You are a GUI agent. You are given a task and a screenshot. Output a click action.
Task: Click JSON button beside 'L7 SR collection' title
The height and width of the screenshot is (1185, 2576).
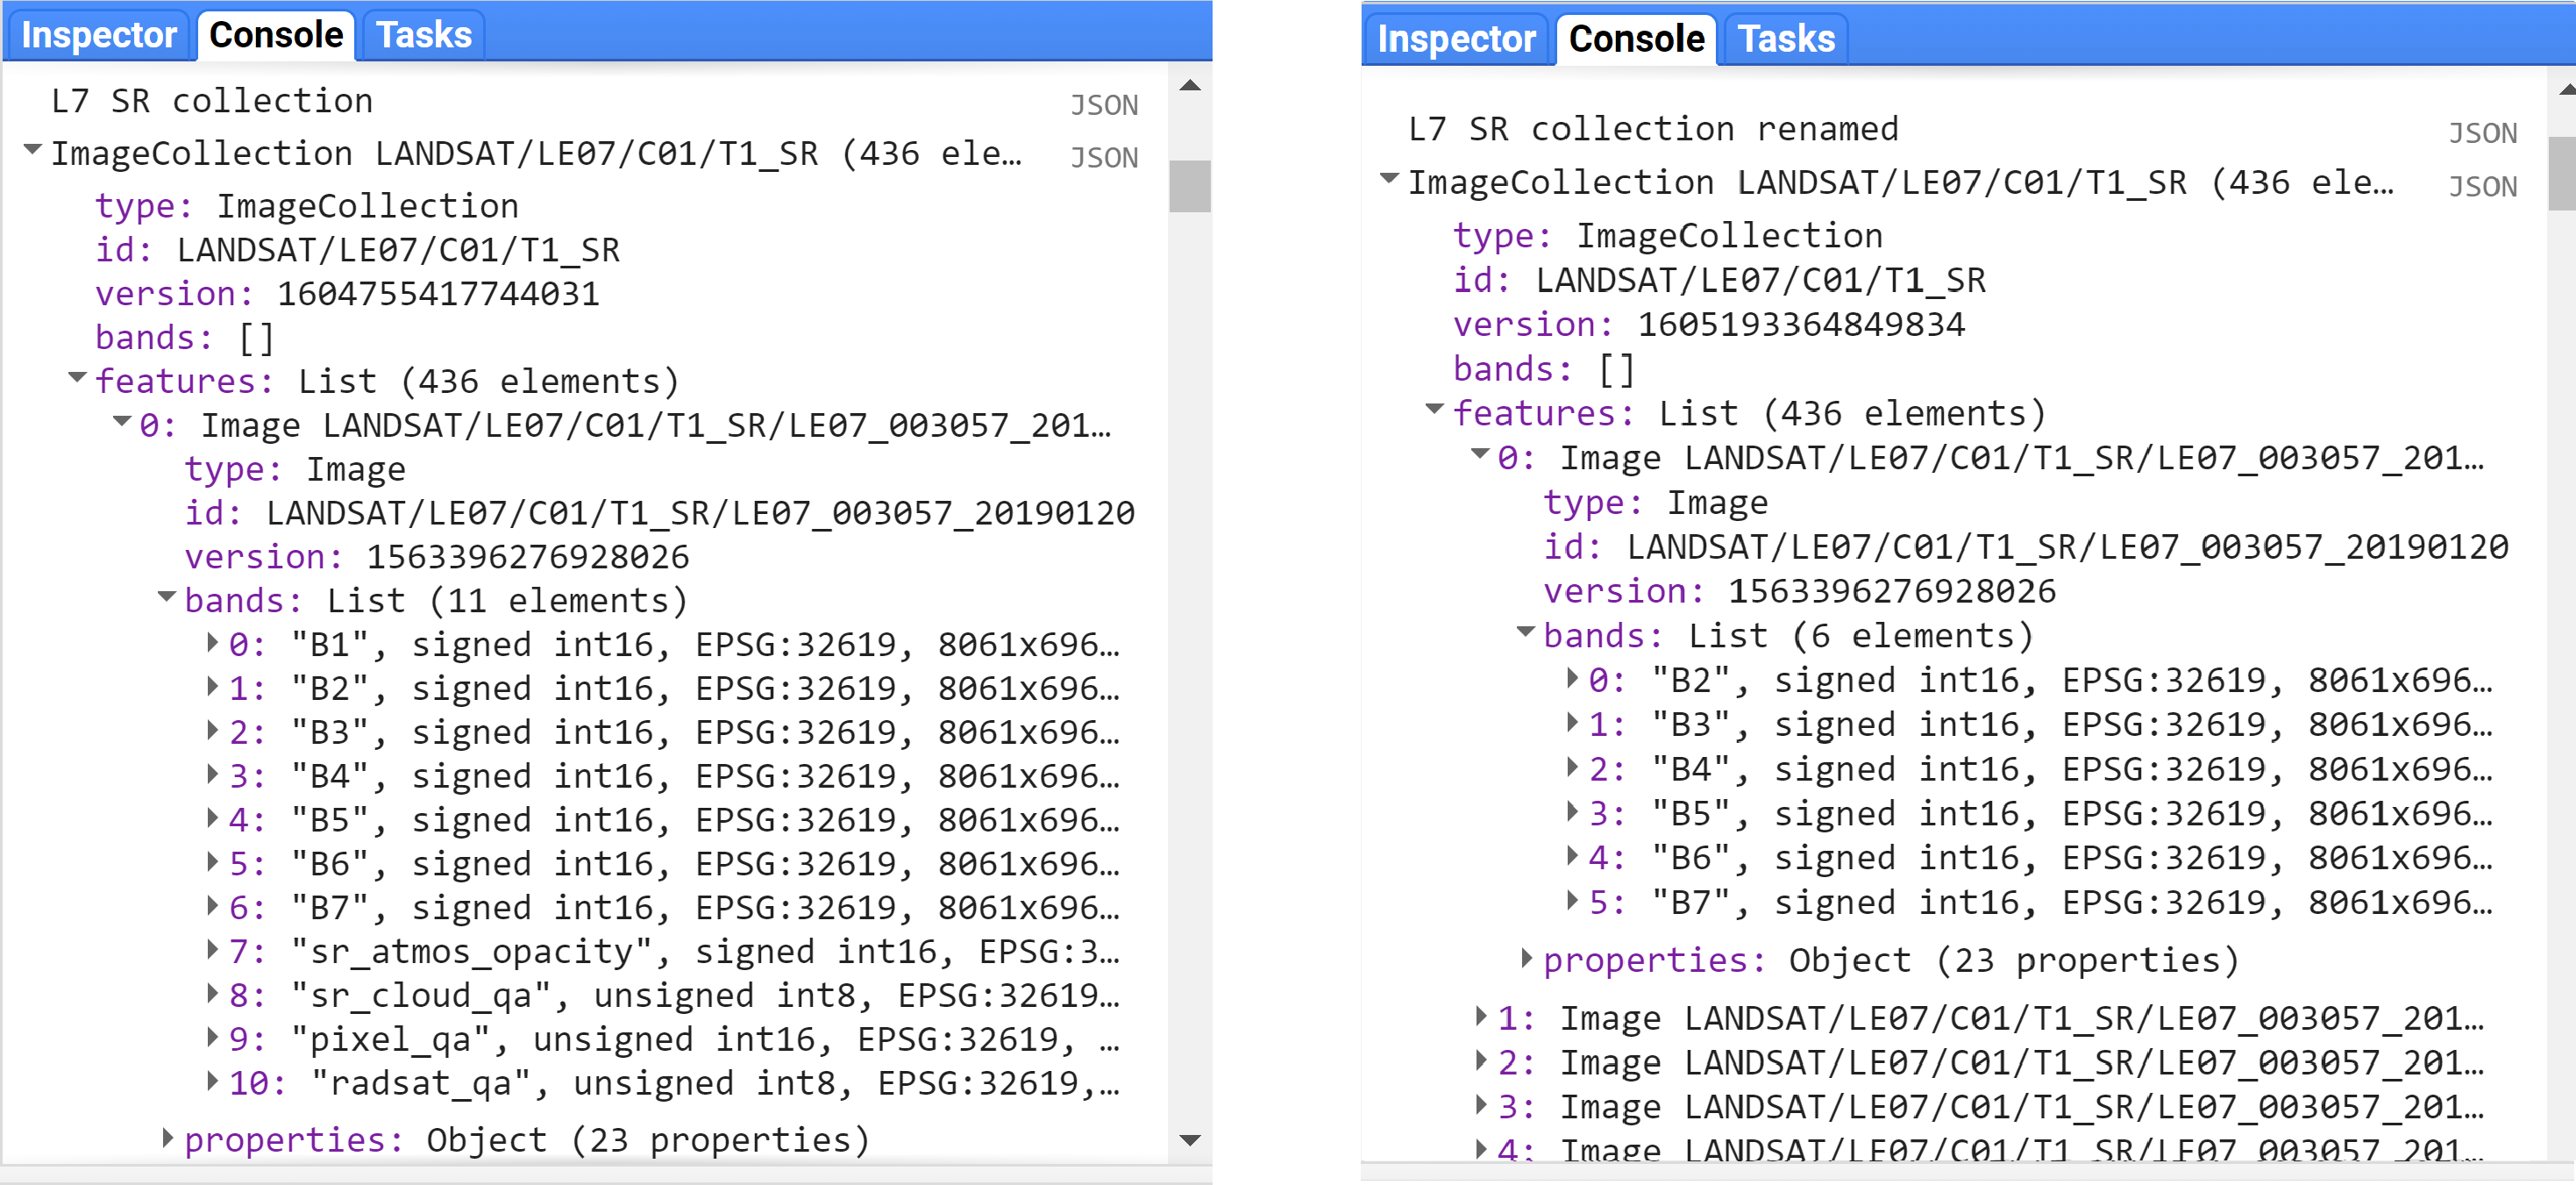1104,105
